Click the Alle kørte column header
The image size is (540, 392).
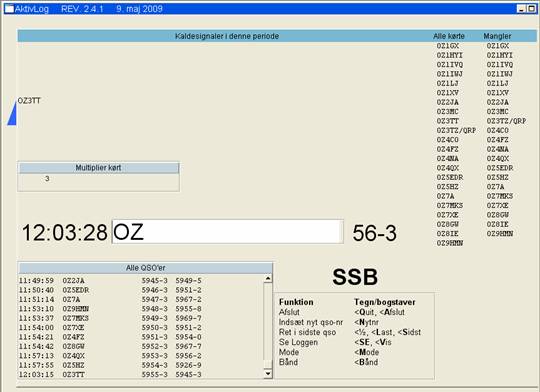point(449,36)
